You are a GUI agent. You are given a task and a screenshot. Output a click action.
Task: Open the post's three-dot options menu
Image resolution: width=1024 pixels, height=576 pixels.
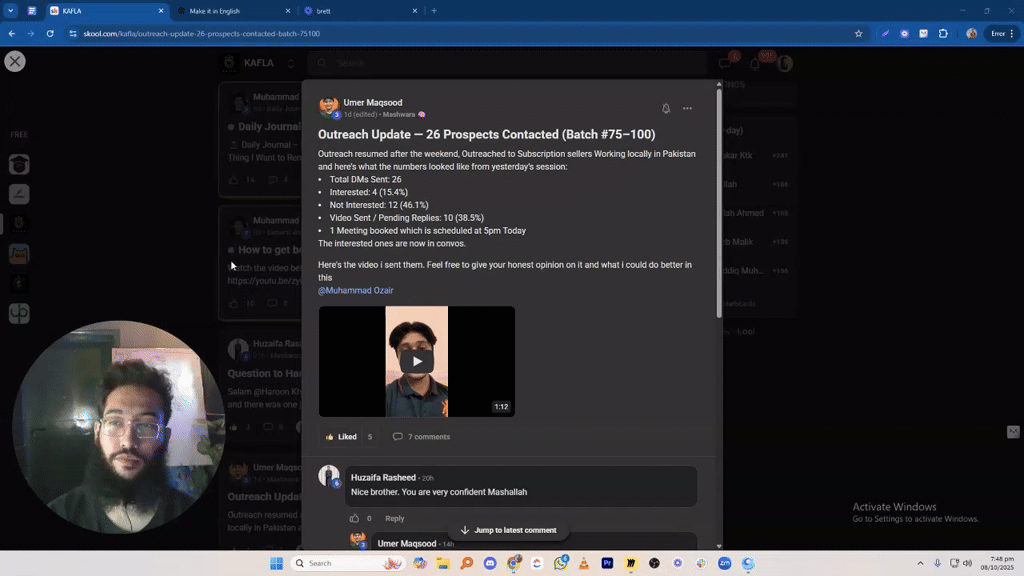[687, 108]
